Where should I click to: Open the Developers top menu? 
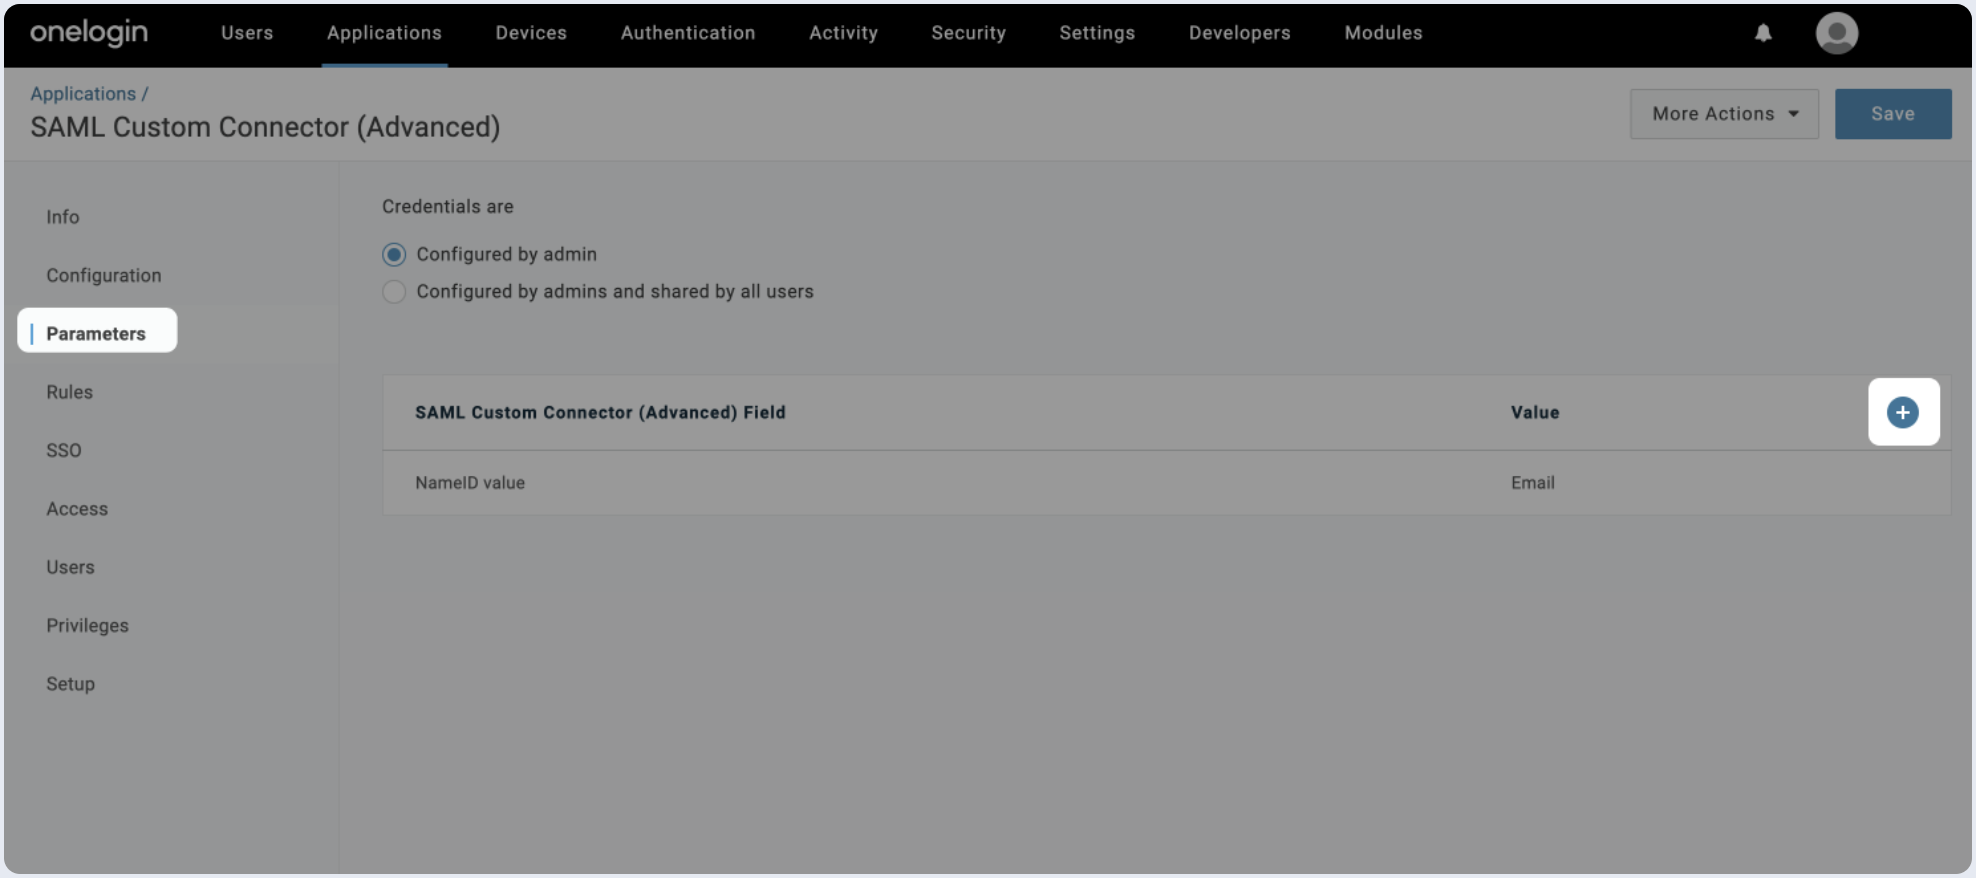(1239, 33)
